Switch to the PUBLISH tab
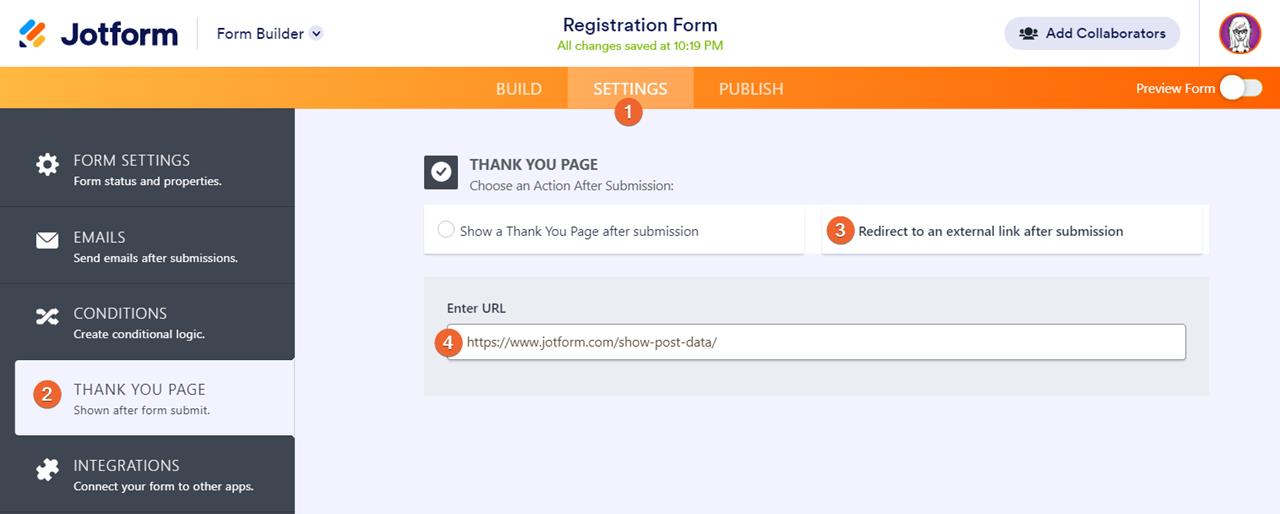Viewport: 1280px width, 514px height. coord(751,88)
